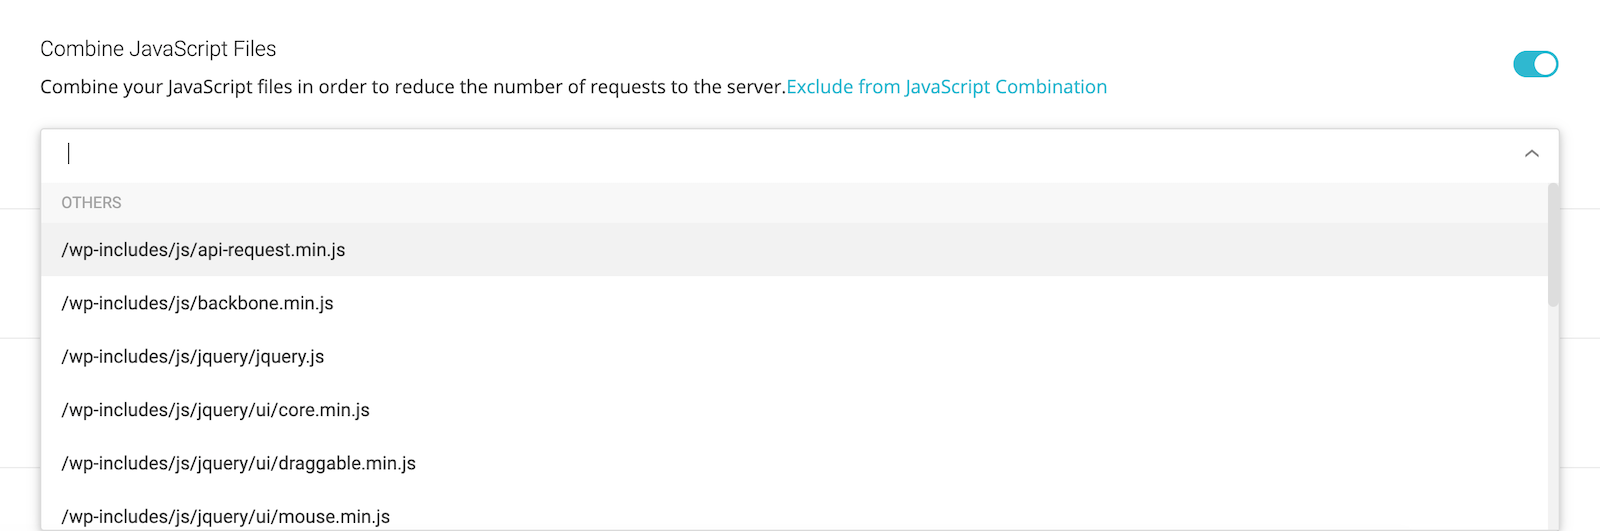Choose /wp-includes/js/jquery/jquery.js from the list
Viewport: 1600px width, 531px height.
(x=193, y=357)
